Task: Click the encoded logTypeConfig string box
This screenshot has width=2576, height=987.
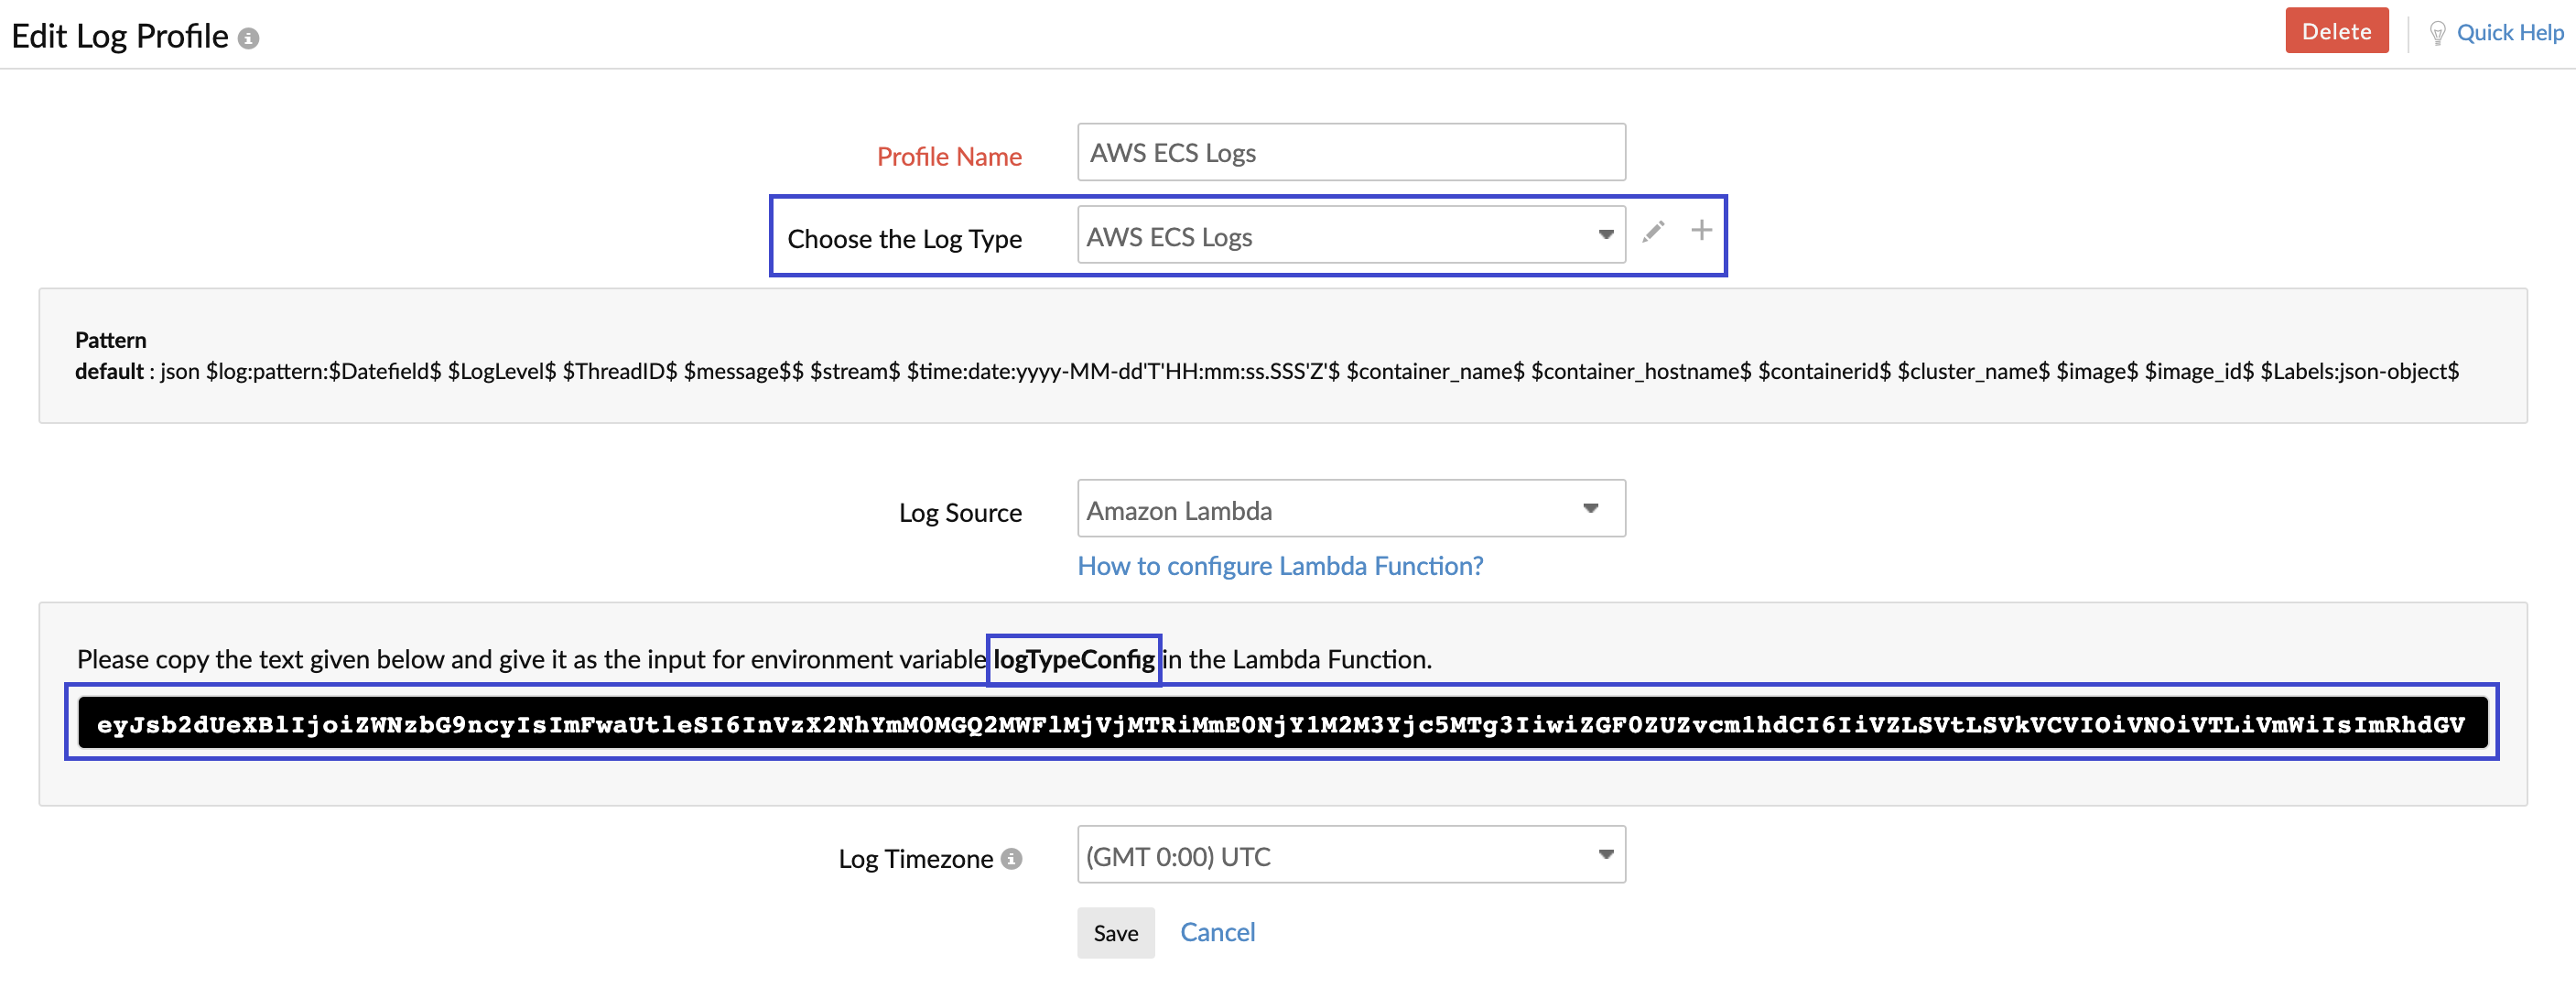Action: point(1281,724)
